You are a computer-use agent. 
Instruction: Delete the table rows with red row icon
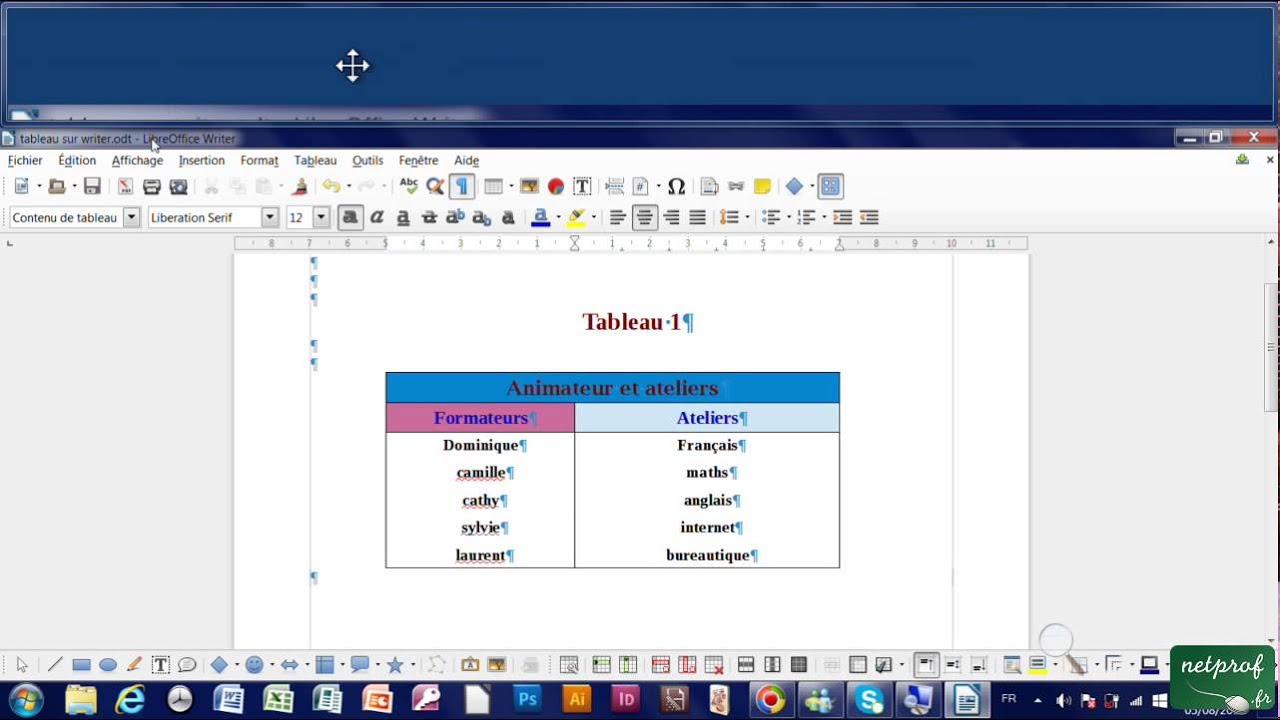pyautogui.click(x=660, y=665)
